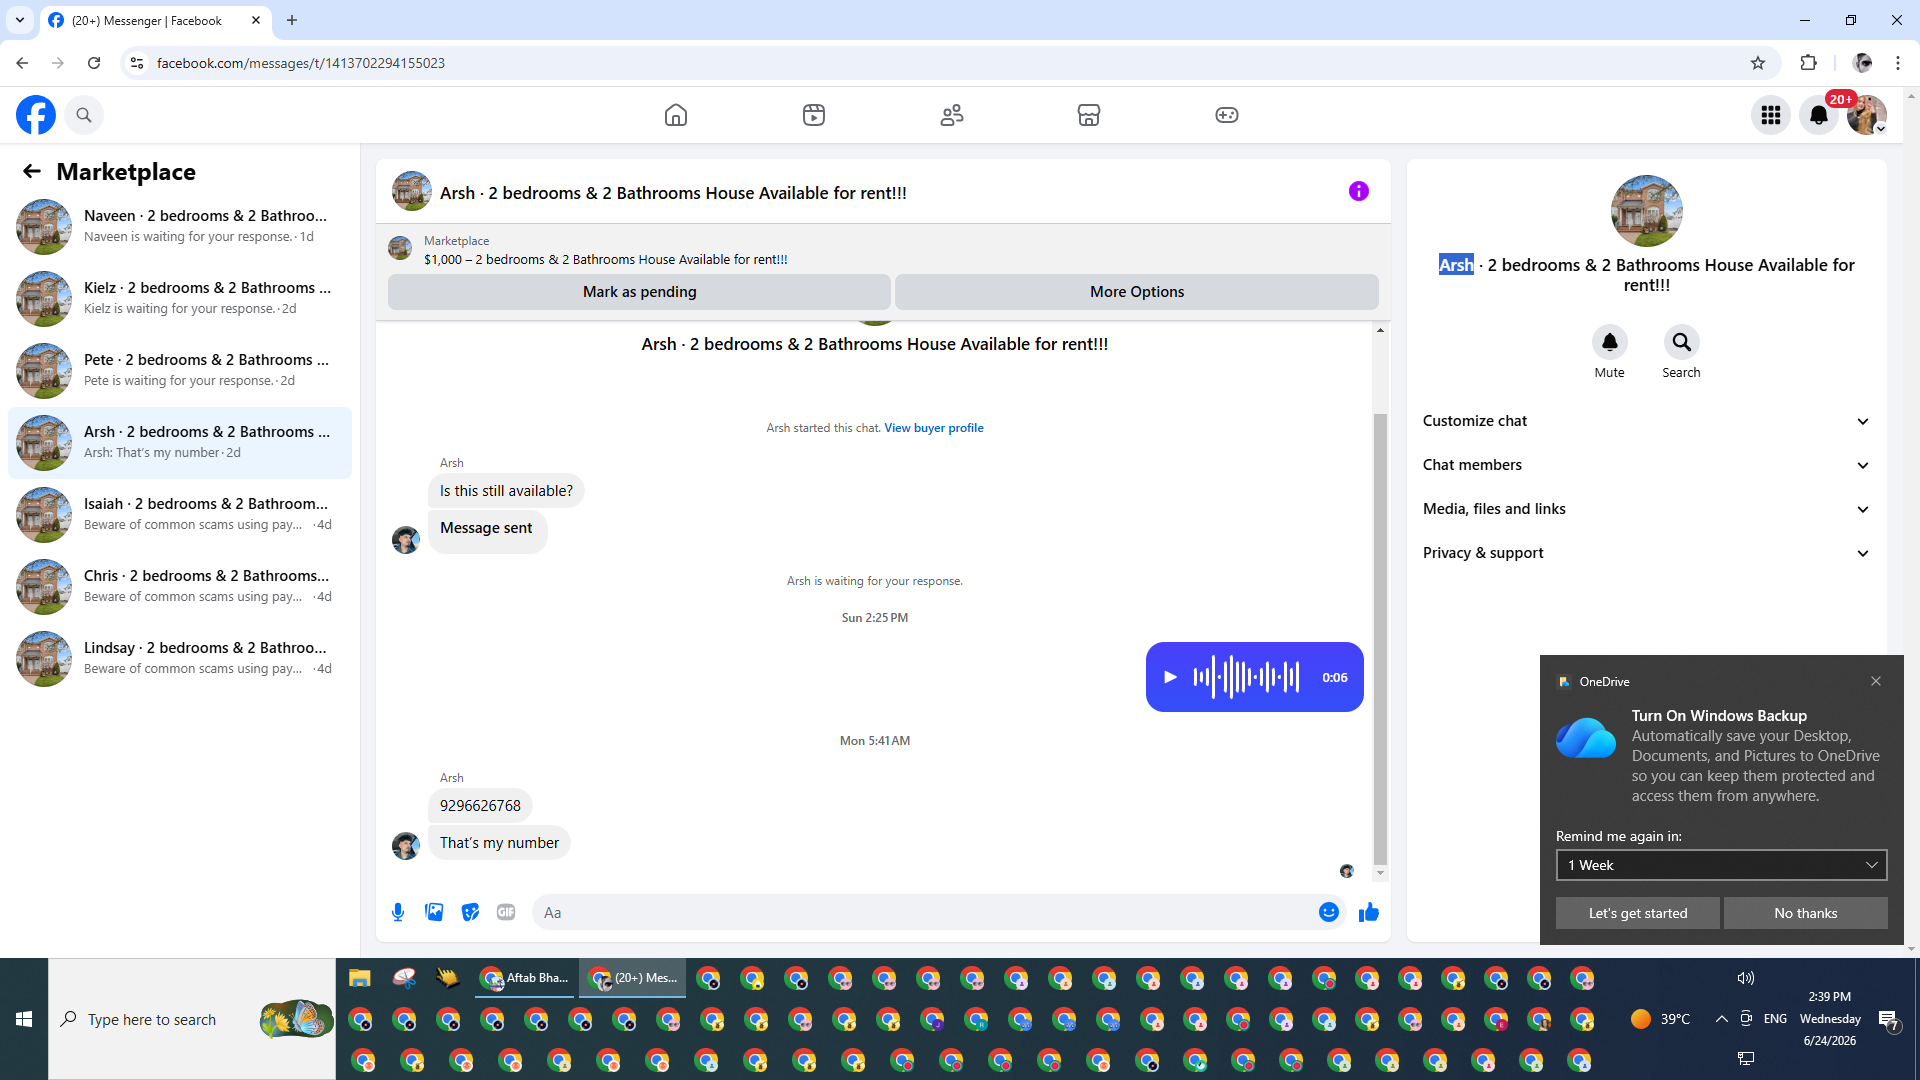This screenshot has width=1920, height=1080.
Task: Switch to Aftab Bha... taskbar window
Action: [525, 978]
